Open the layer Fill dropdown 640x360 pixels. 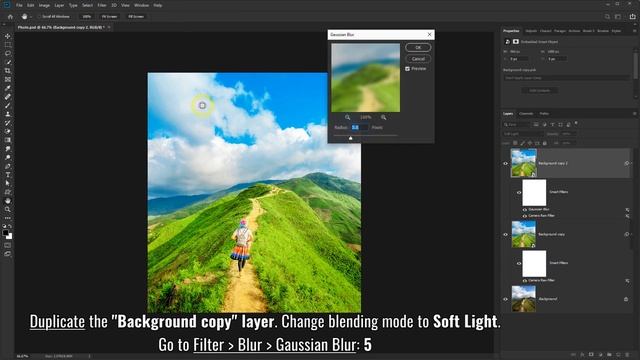click(568, 143)
